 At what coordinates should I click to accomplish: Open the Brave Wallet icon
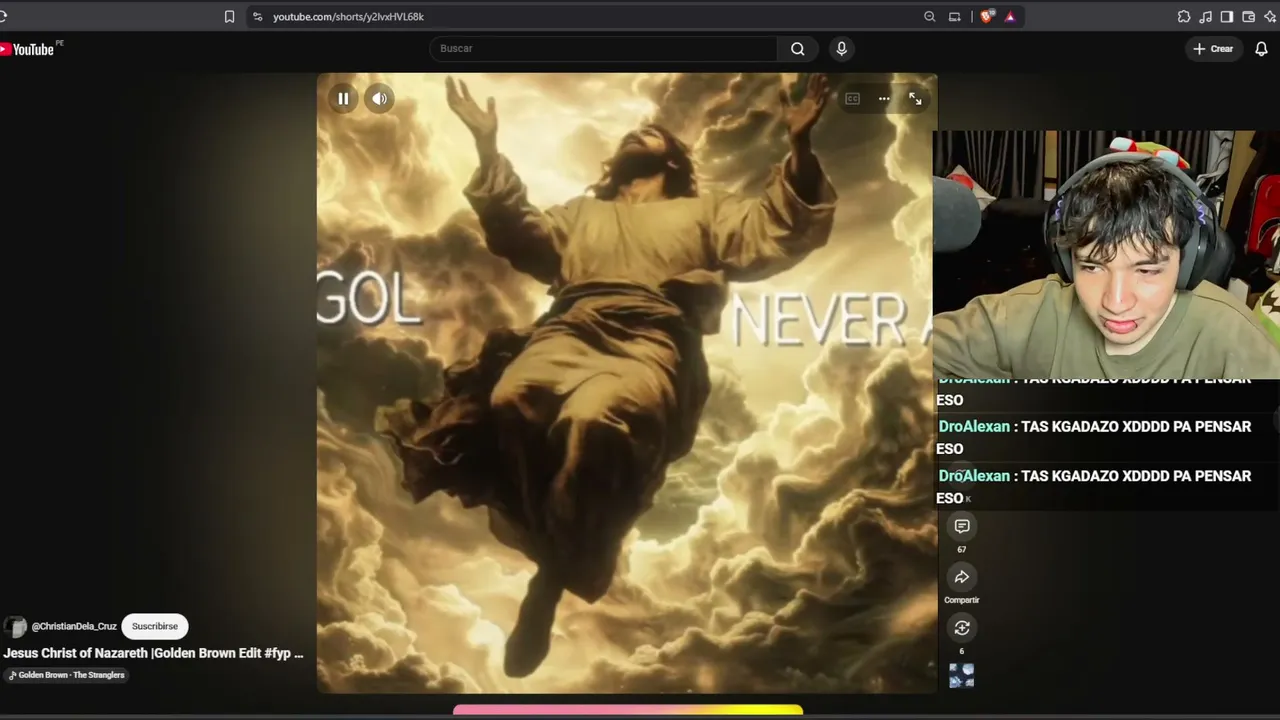coord(1249,17)
